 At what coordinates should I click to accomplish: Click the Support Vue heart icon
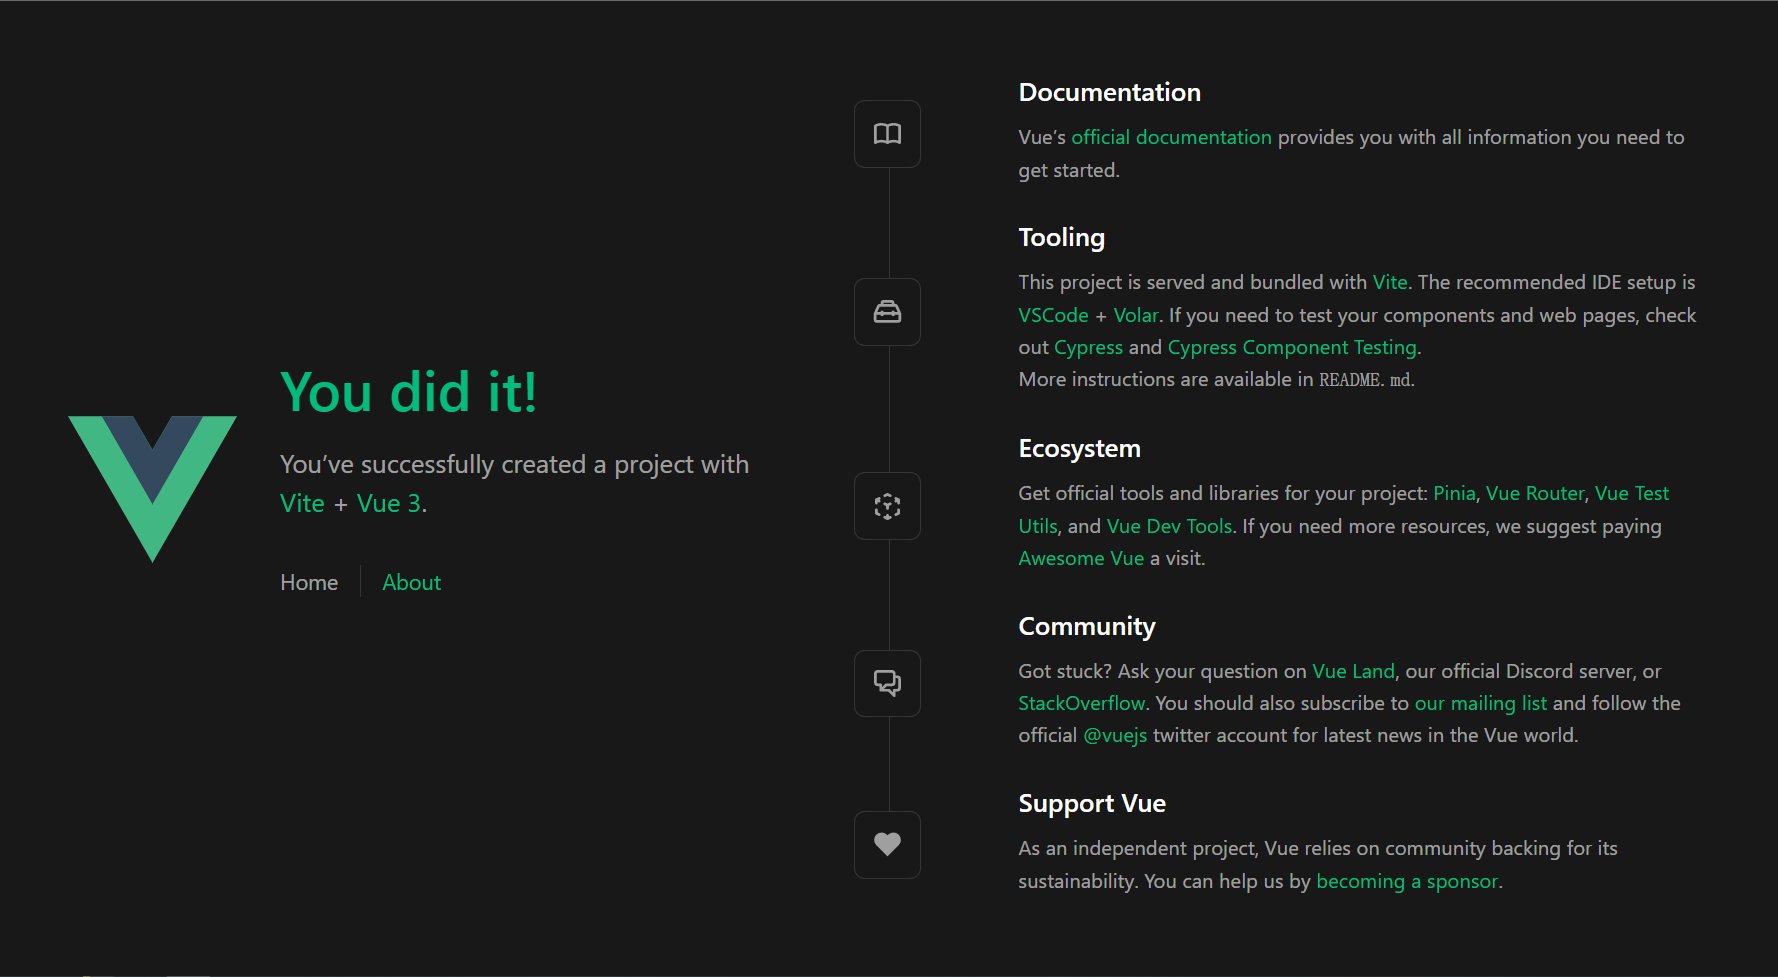coord(887,845)
